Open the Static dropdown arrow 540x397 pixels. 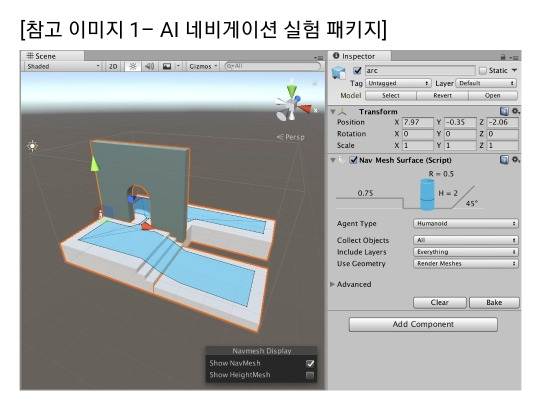tap(515, 70)
